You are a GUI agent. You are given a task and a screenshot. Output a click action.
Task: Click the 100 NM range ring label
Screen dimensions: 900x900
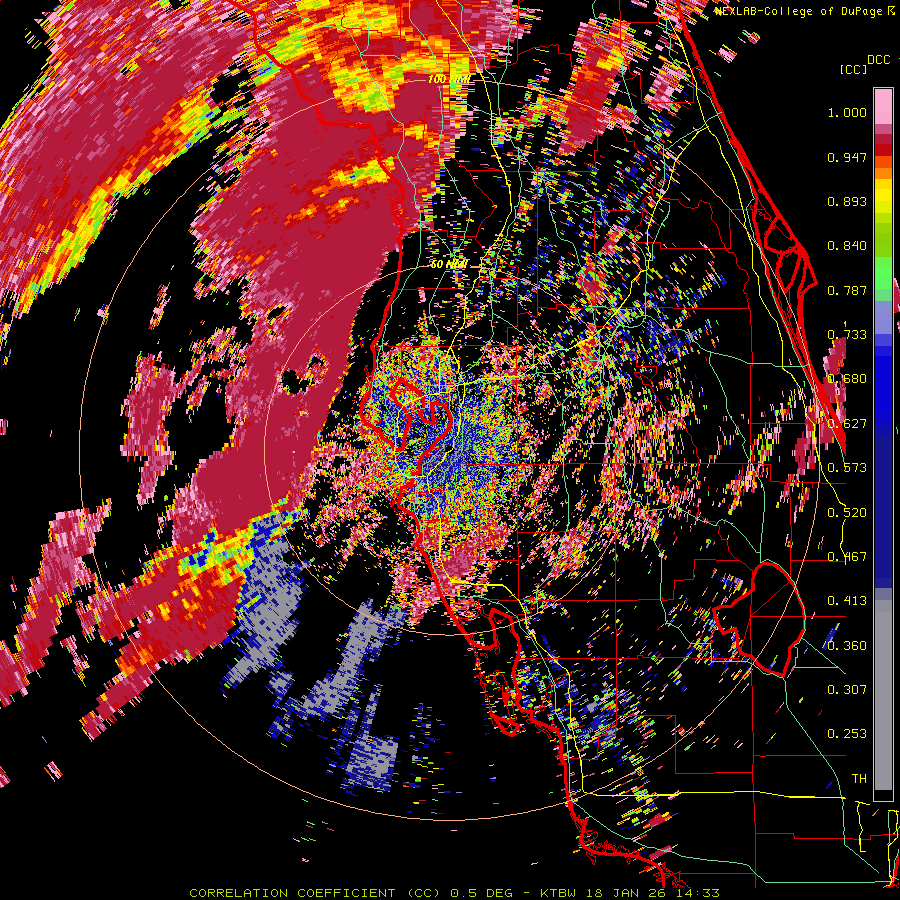[x=449, y=79]
